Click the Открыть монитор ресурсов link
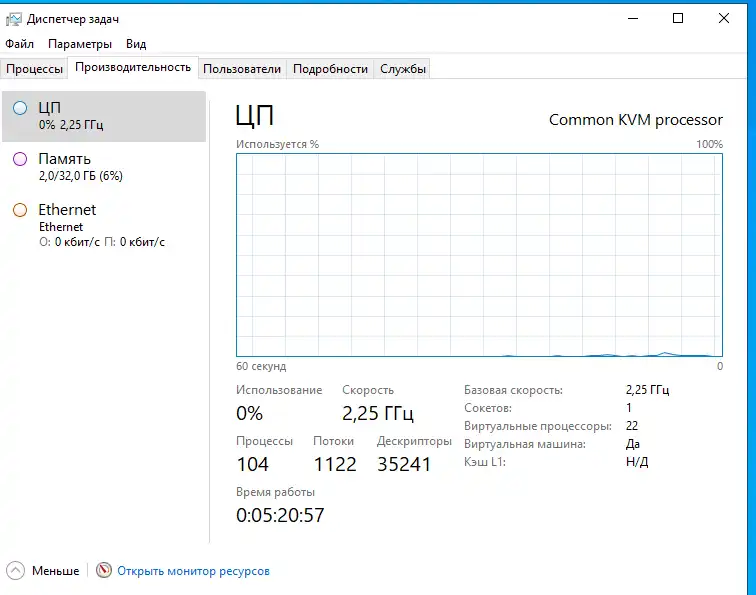 (x=193, y=571)
